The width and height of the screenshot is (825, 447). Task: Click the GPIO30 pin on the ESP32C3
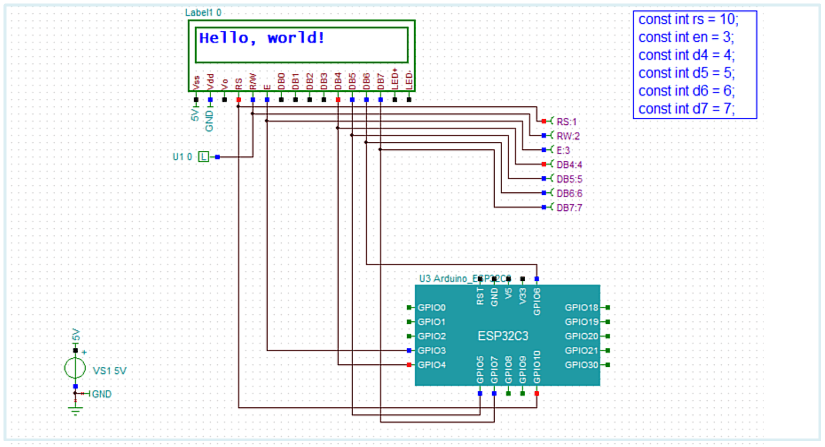pyautogui.click(x=606, y=365)
